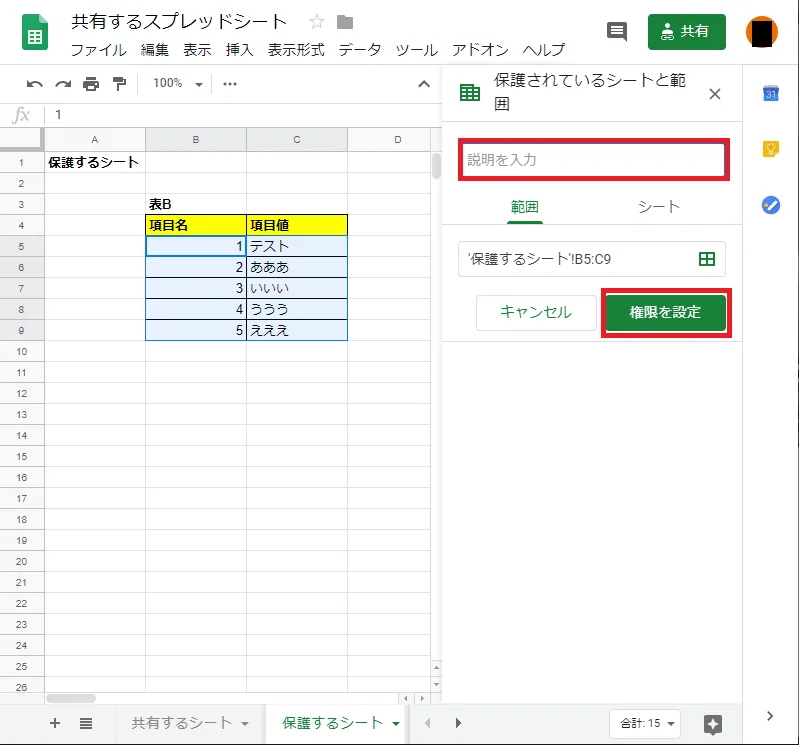The height and width of the screenshot is (745, 799).
Task: Click the spreadsheet title 共有するスプレッドシート
Action: (x=179, y=22)
